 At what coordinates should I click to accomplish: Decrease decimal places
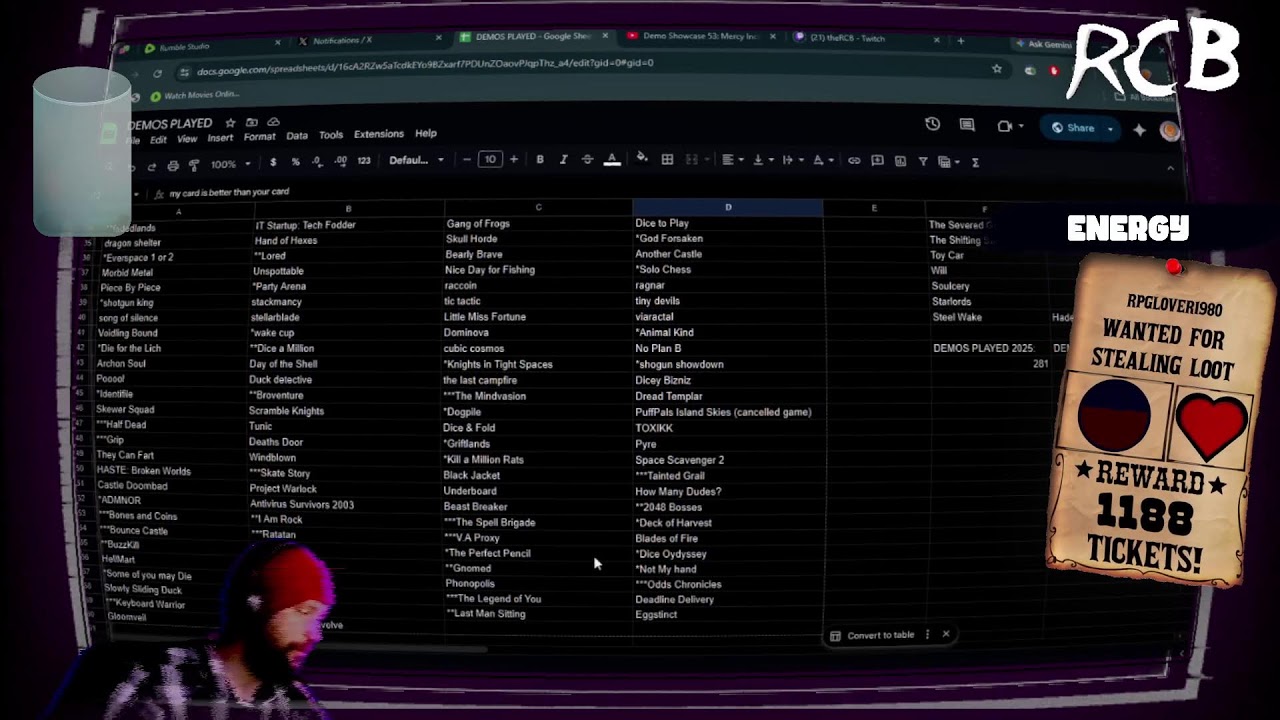point(317,161)
